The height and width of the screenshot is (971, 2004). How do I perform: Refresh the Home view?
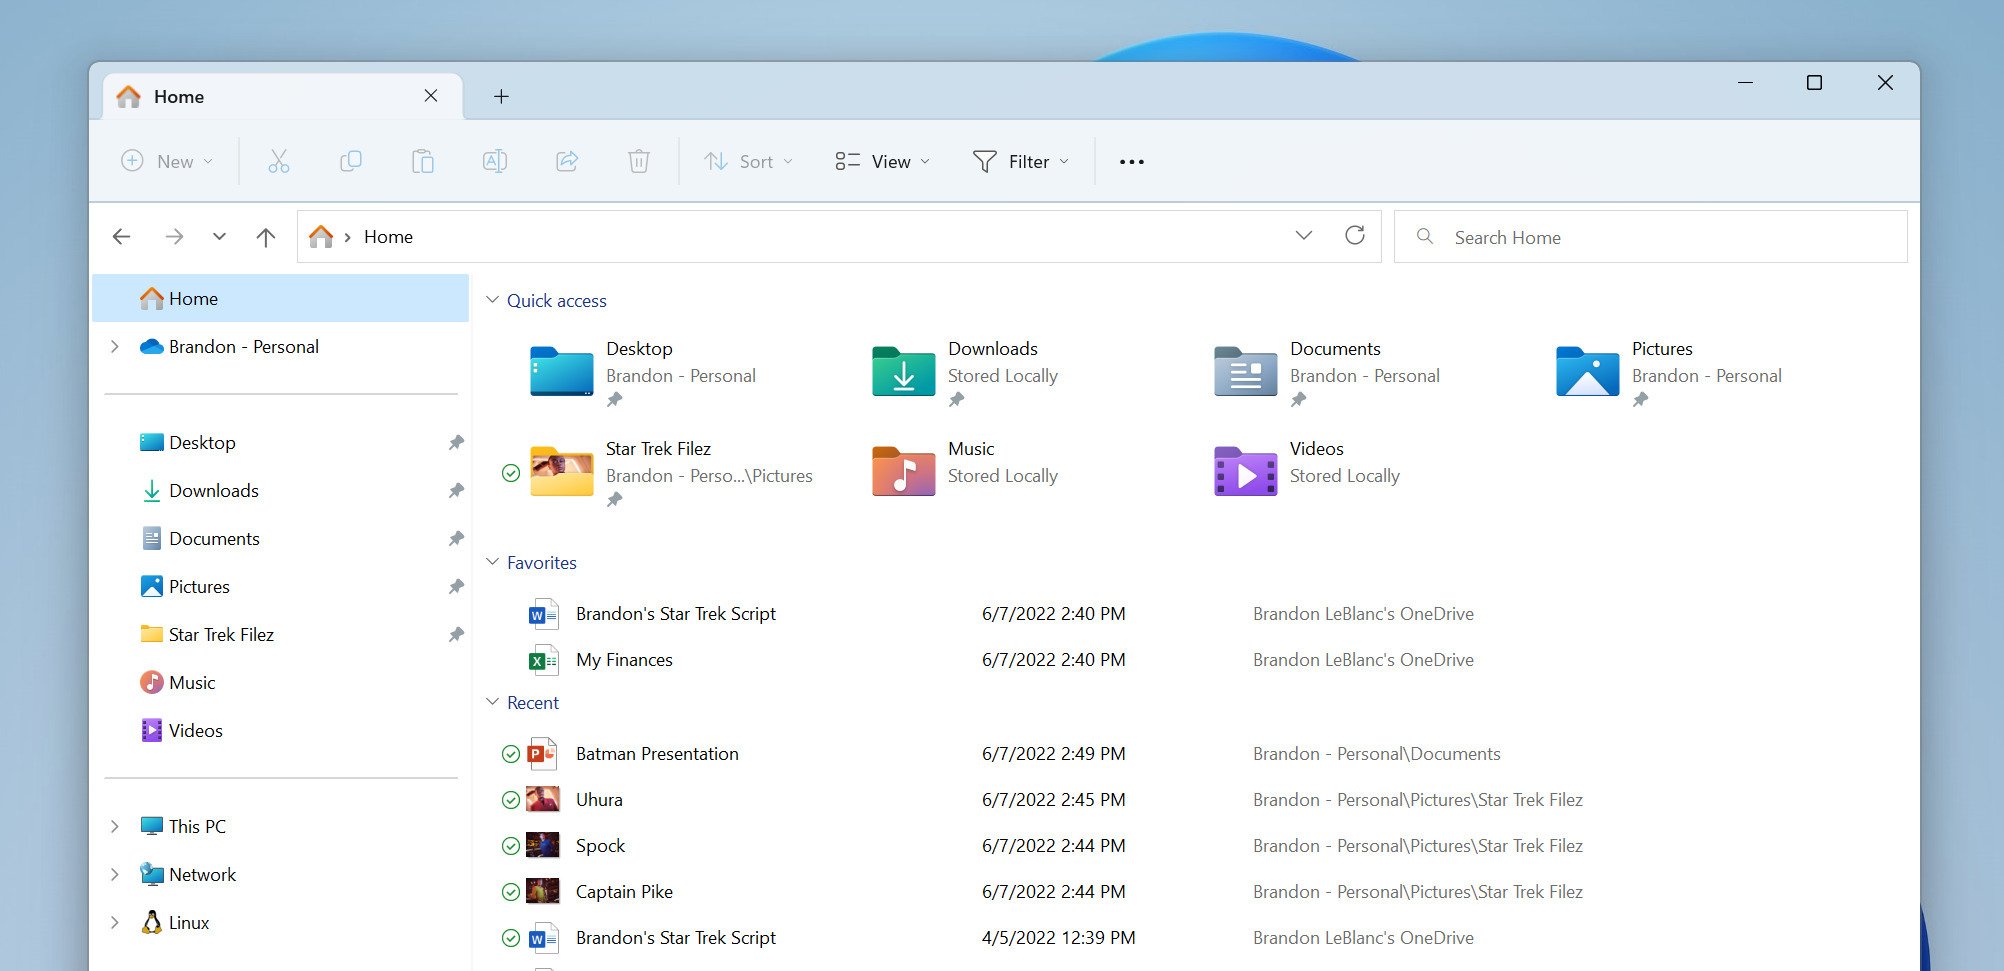[x=1355, y=236]
